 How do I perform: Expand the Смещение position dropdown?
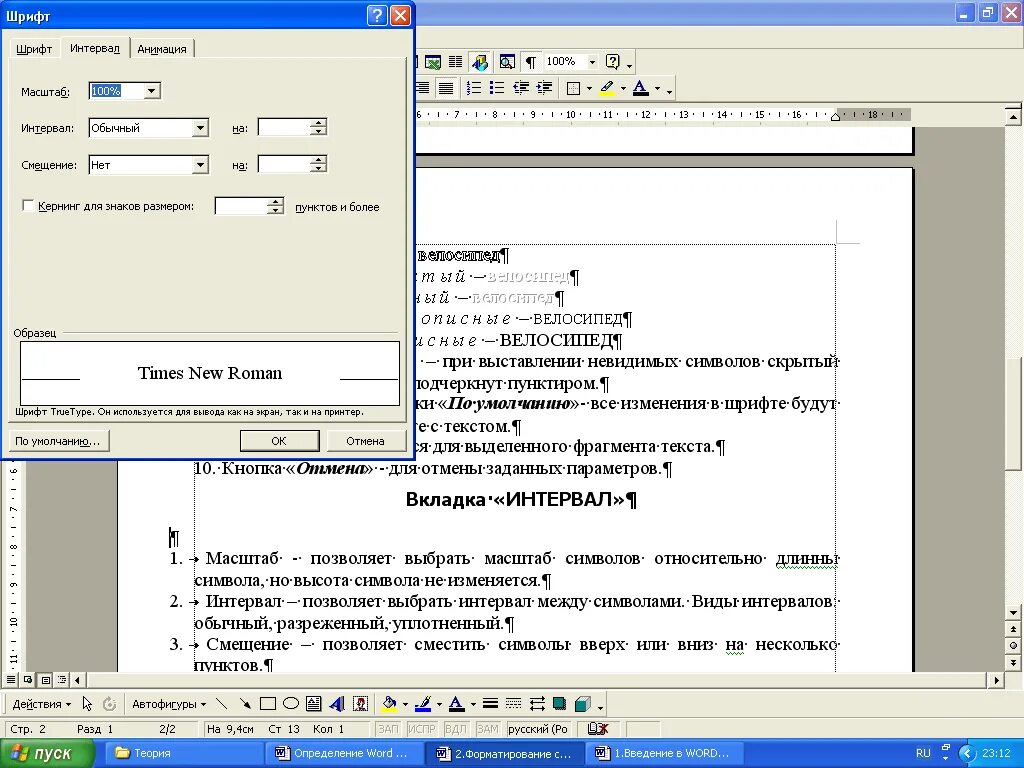[200, 165]
